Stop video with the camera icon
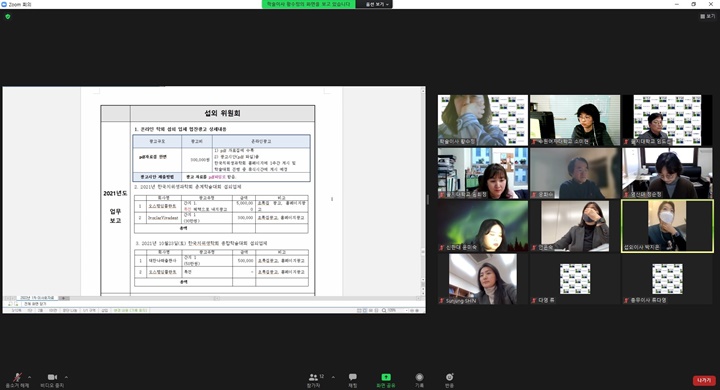This screenshot has height=390, width=720. (52, 377)
